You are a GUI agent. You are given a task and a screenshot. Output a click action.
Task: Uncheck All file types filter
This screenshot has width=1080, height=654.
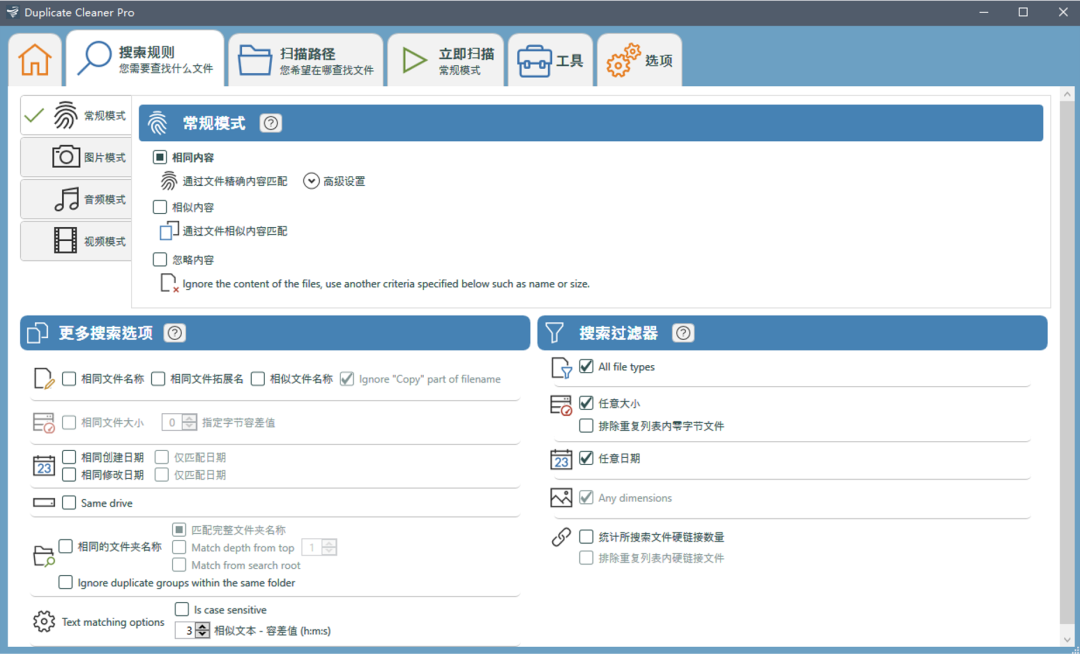click(x=588, y=366)
